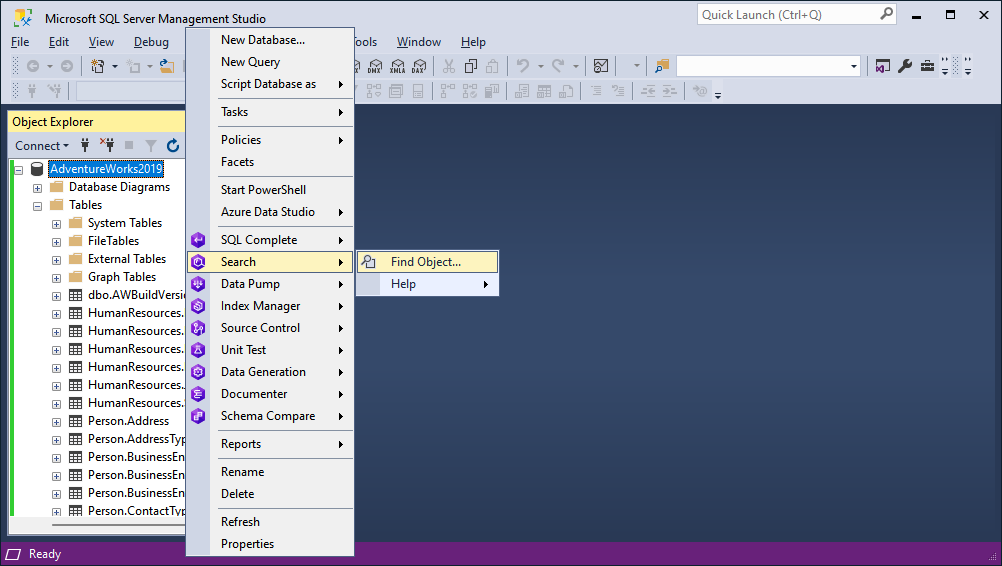
Task: Click the Copy icon in toolbar
Action: [x=471, y=66]
